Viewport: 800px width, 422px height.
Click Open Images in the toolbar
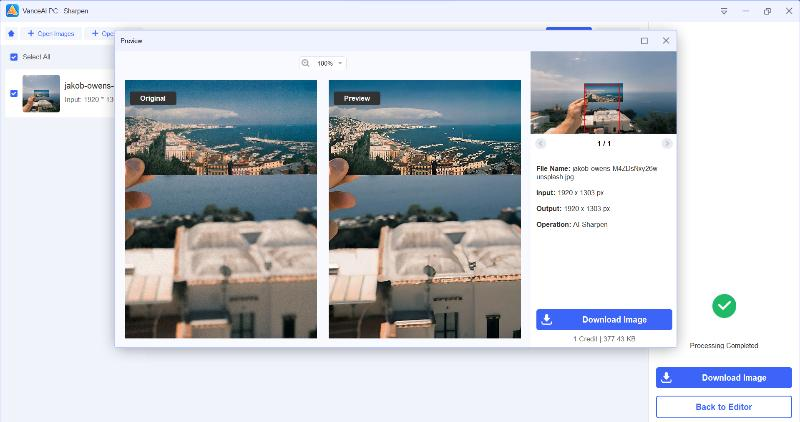click(x=52, y=33)
